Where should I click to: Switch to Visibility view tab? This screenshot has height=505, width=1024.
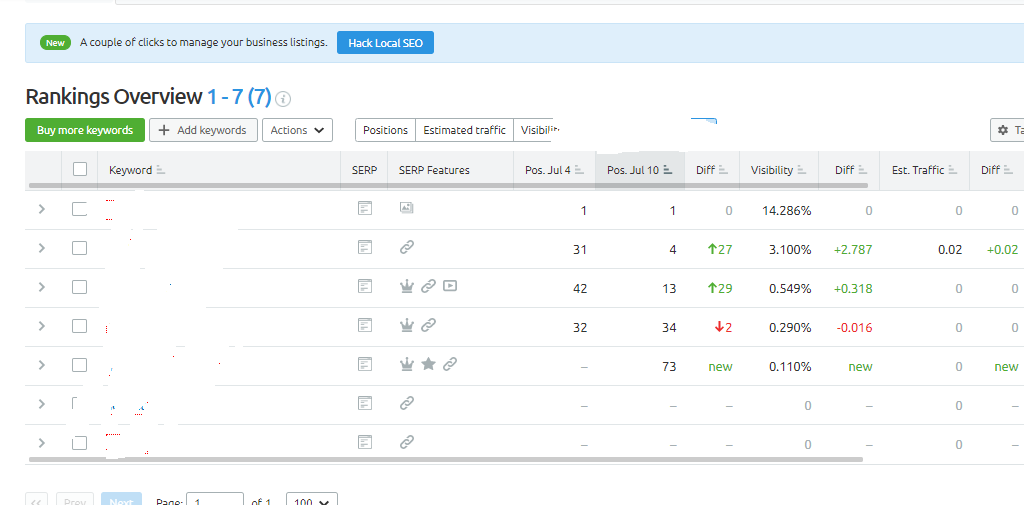(x=534, y=130)
